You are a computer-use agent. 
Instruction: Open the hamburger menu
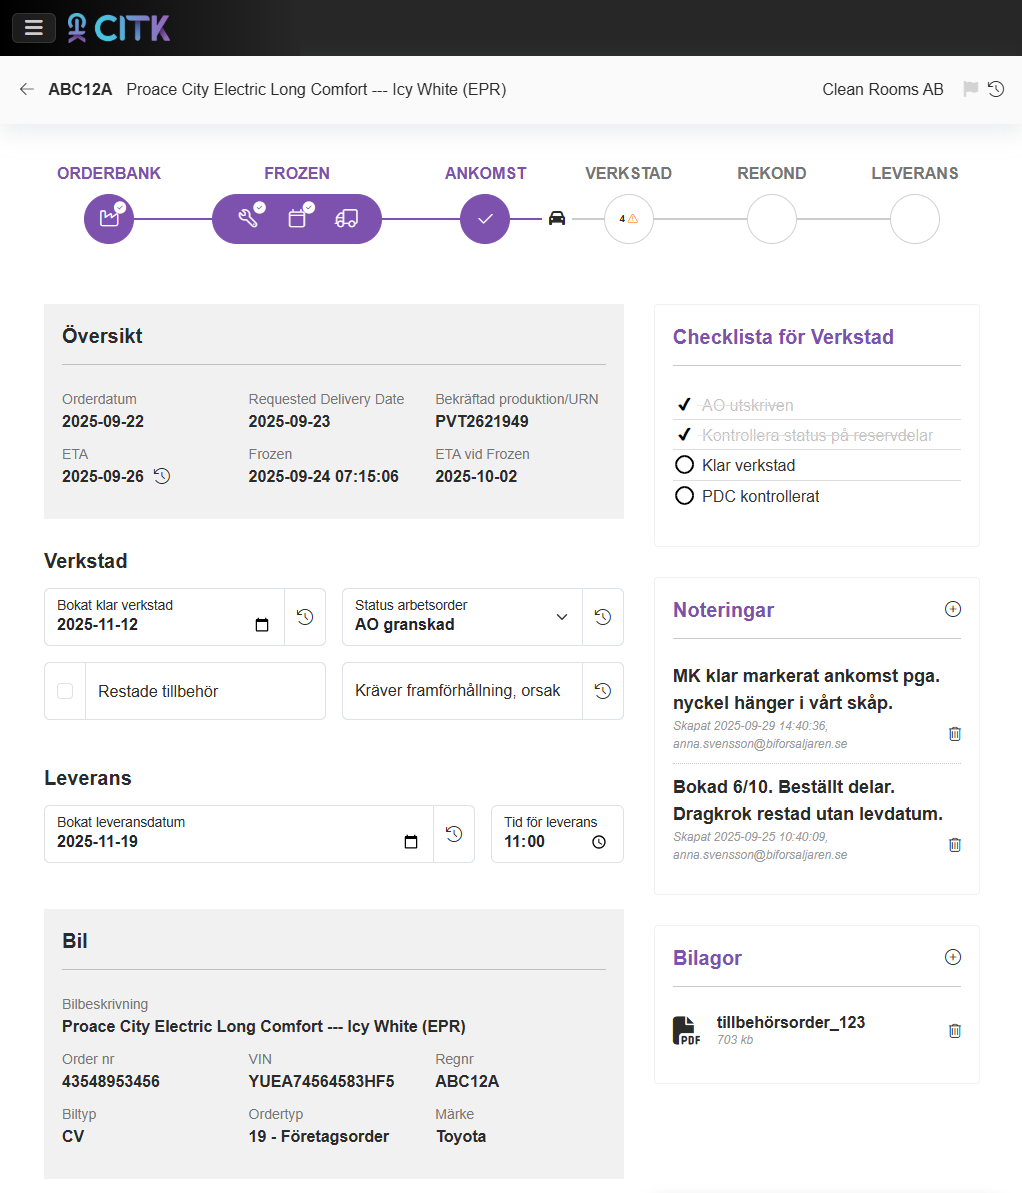click(33, 28)
